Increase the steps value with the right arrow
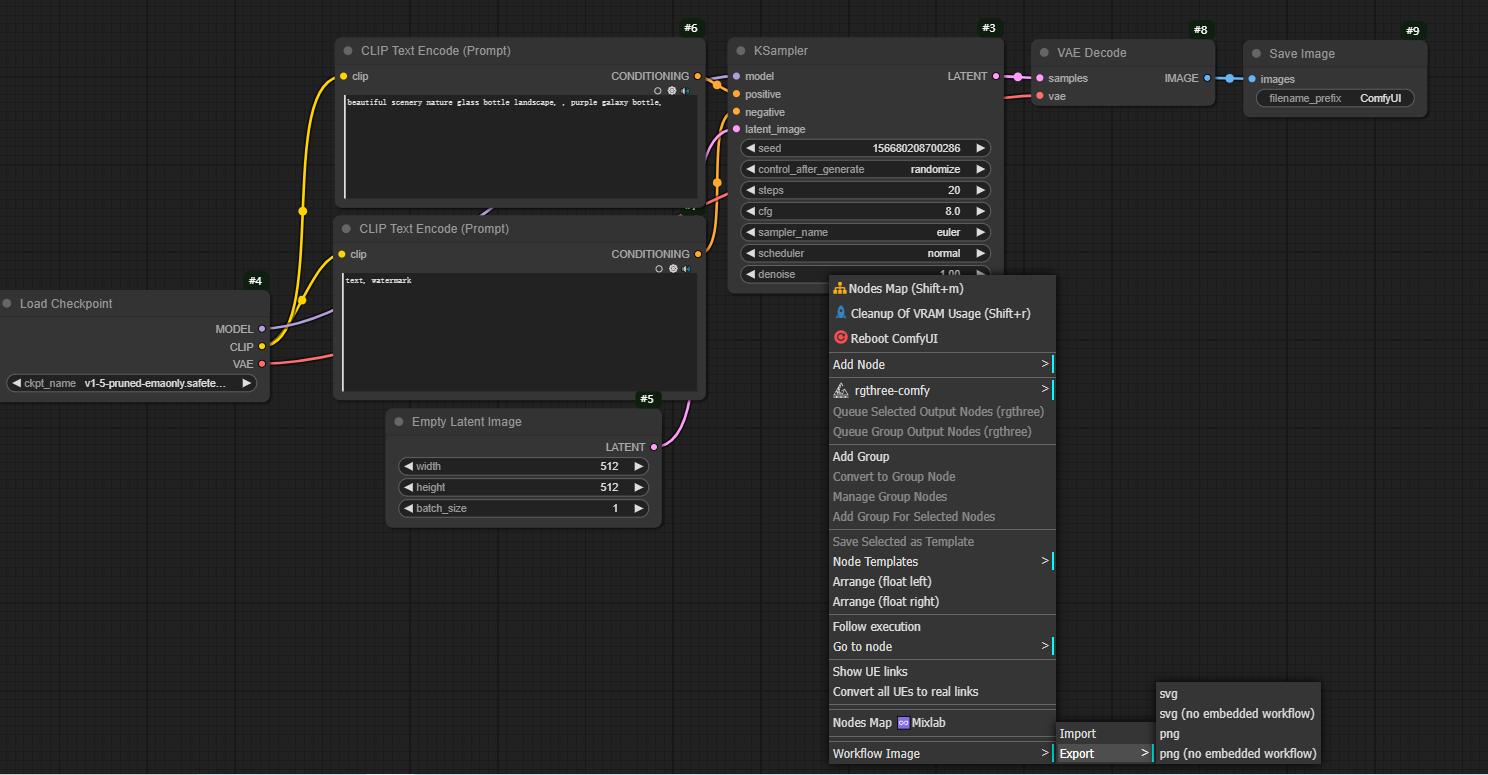 980,190
